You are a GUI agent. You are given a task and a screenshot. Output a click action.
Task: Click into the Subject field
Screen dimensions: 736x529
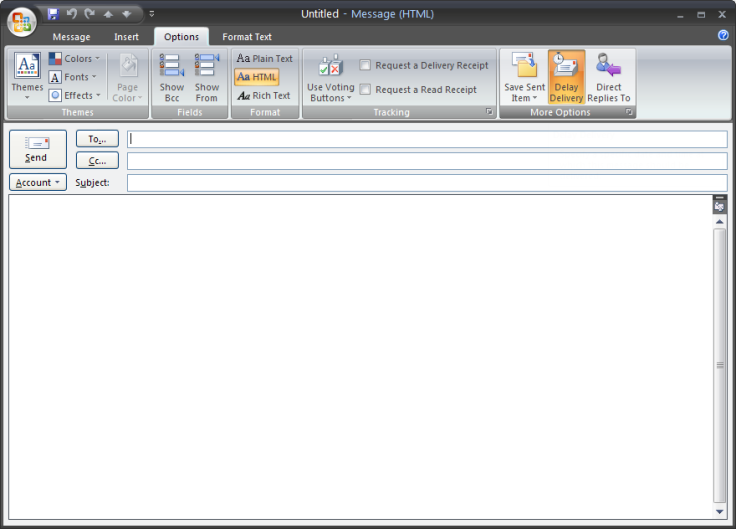[426, 183]
